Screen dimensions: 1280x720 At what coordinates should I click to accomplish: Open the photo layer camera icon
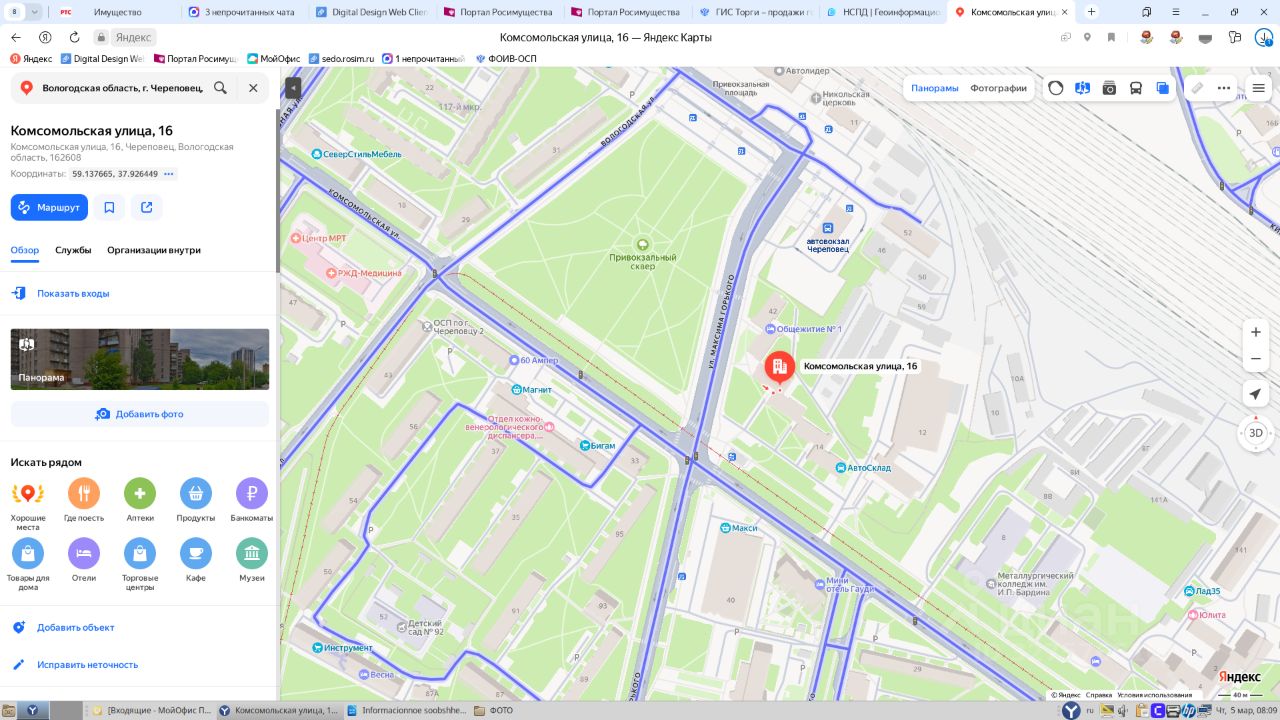[1109, 88]
